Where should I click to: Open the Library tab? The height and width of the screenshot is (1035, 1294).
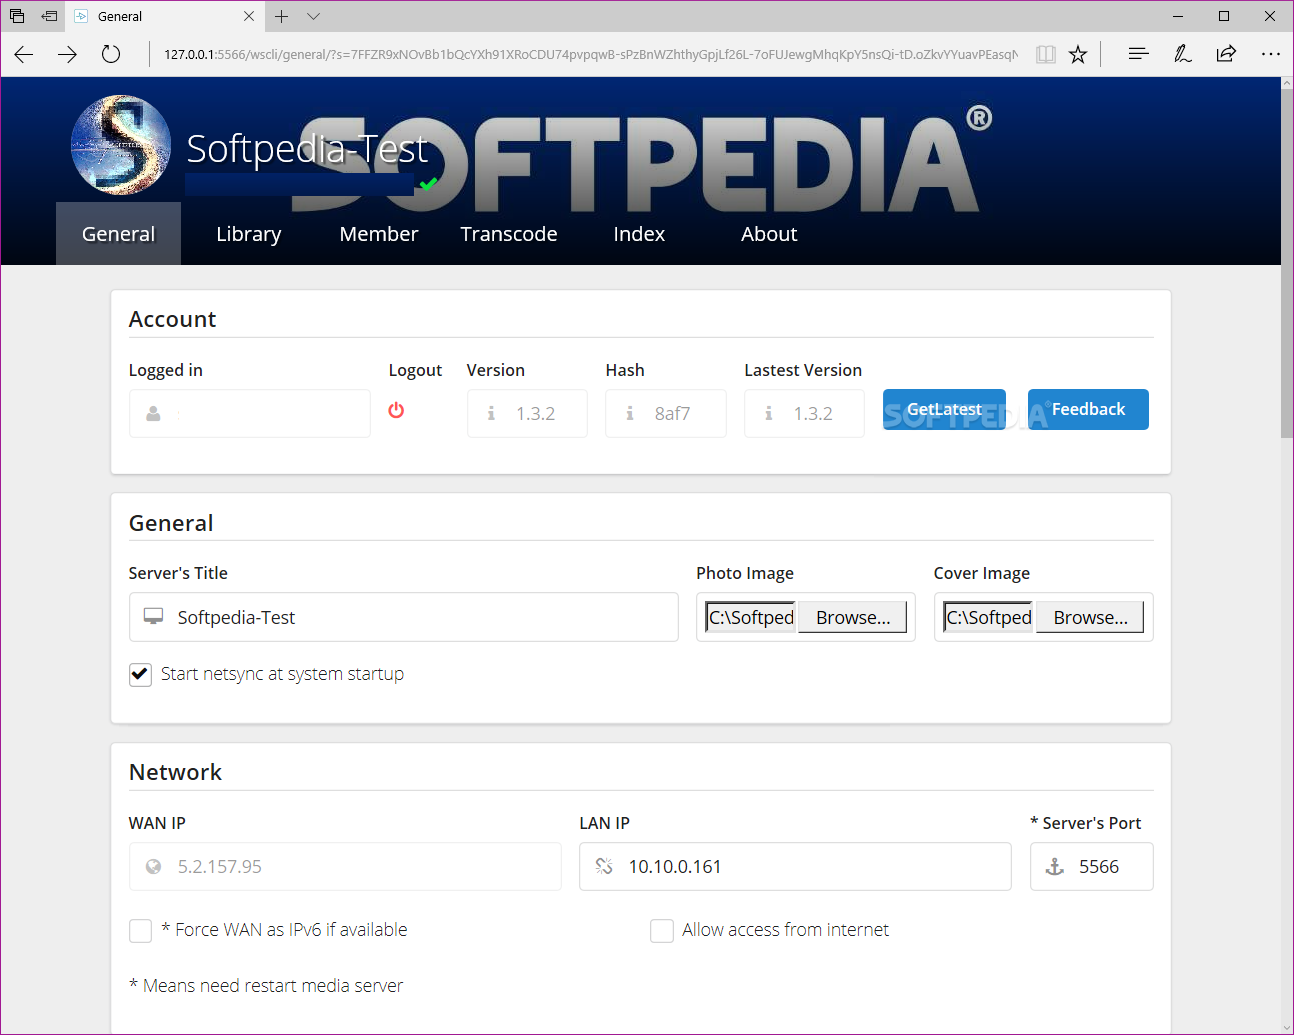[249, 234]
